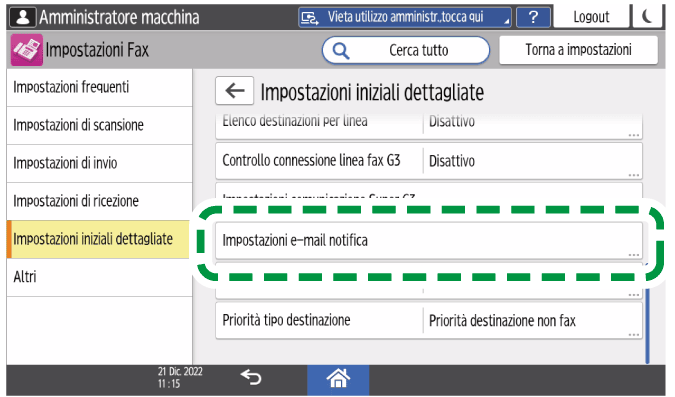Select Impostazioni frequenti menu item
Screen dimensions: 675x397
click(99, 87)
